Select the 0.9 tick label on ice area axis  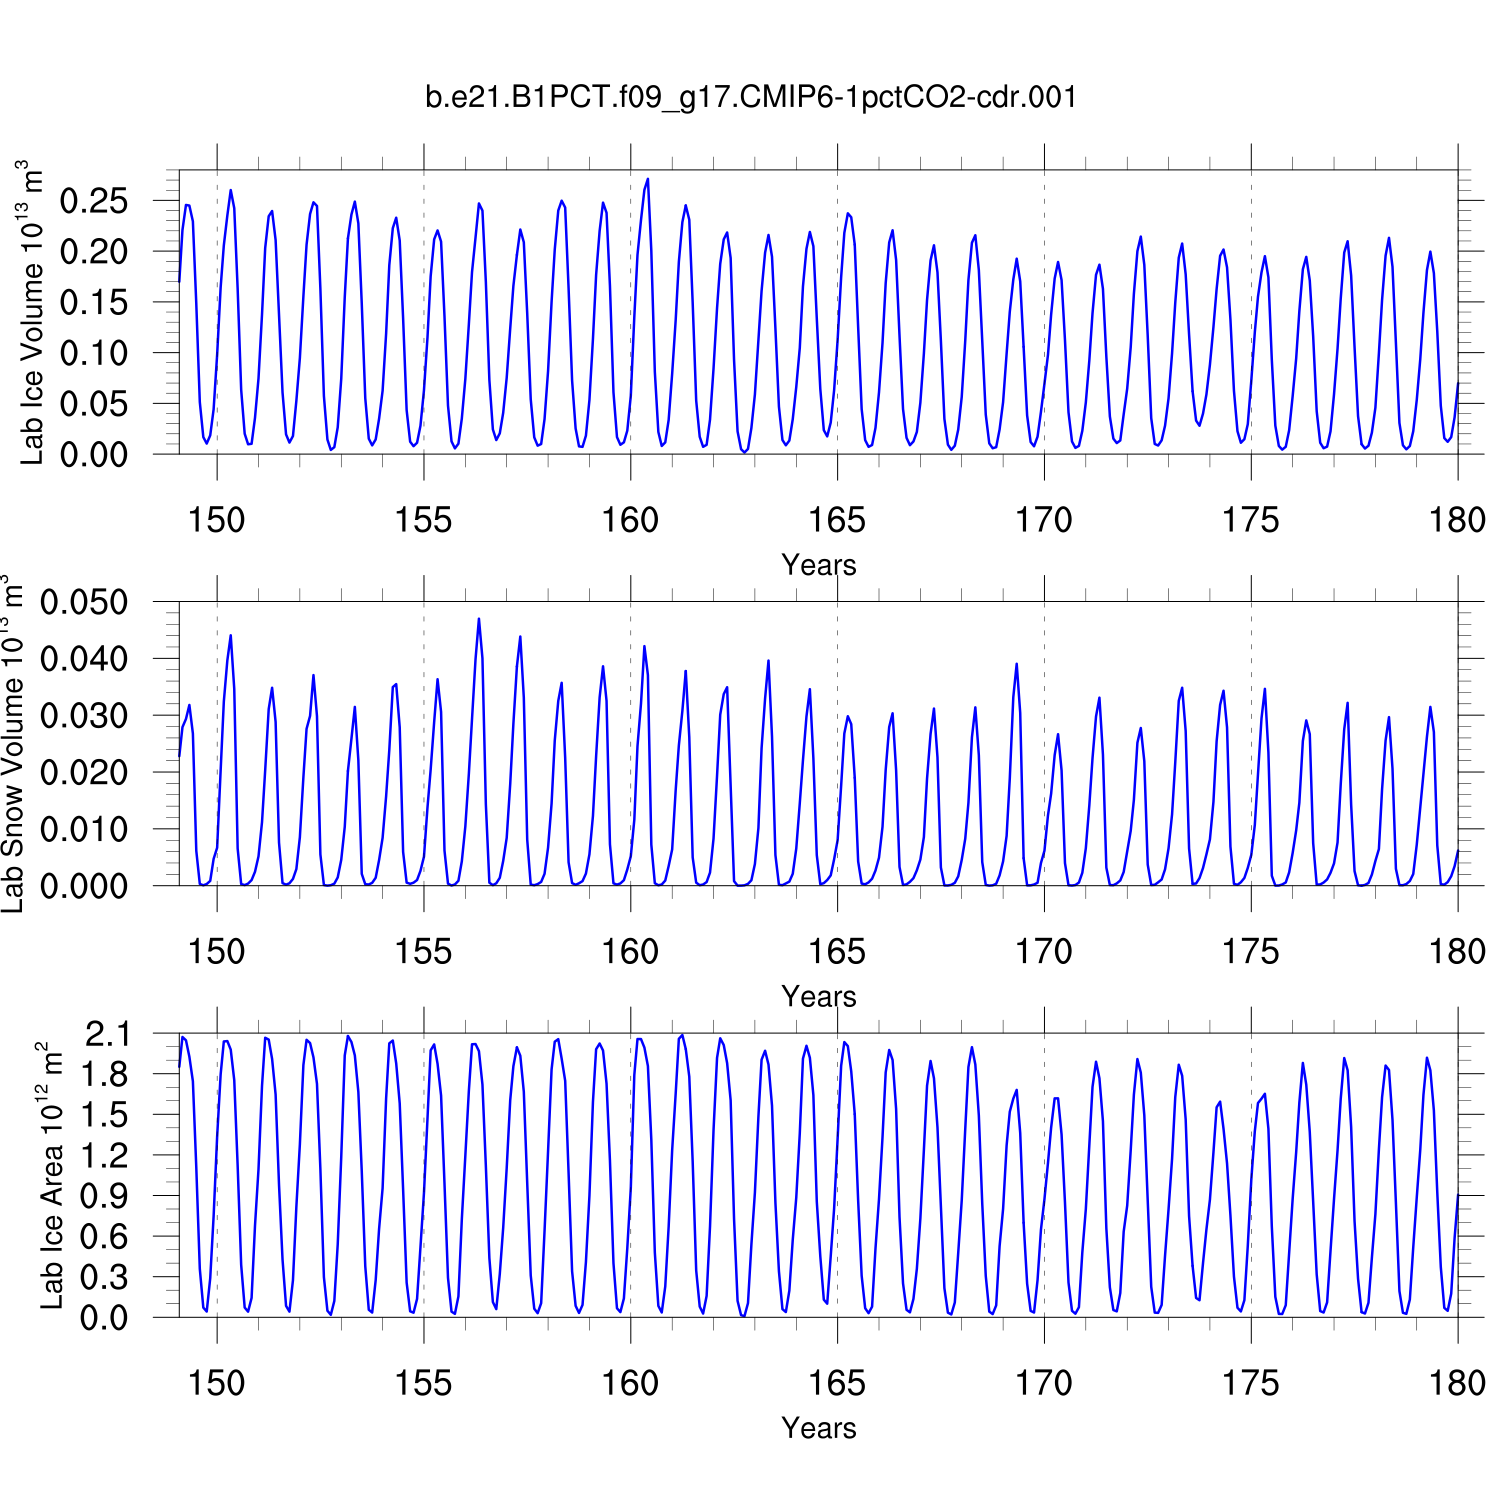click(x=106, y=1196)
